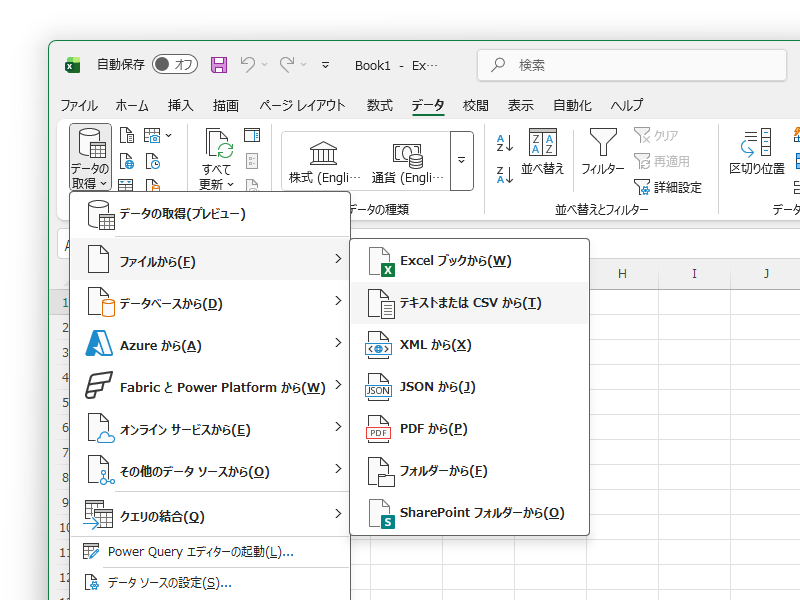Screen dimensions: 800x600
Task: Select the 株式 (English) data type
Action: pos(324,162)
